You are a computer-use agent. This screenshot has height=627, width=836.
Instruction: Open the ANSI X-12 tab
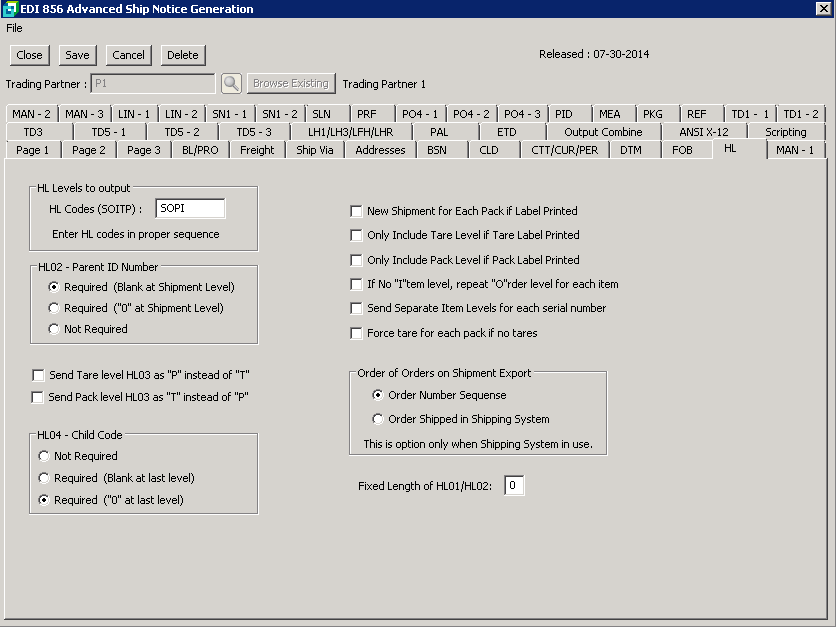703,132
